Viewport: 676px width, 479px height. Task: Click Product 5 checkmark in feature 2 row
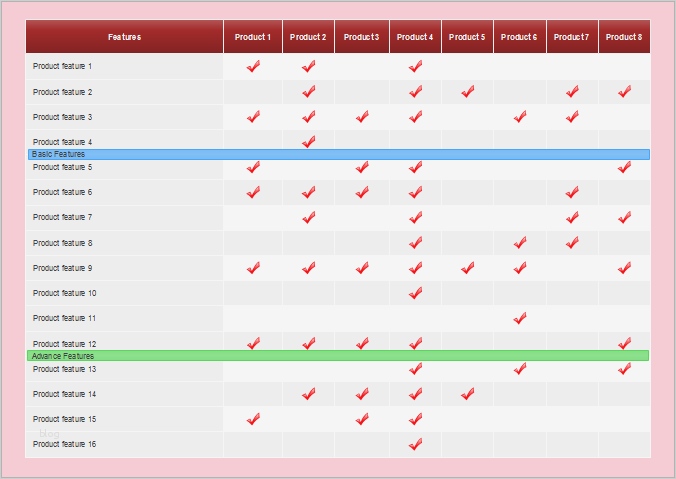[x=467, y=91]
